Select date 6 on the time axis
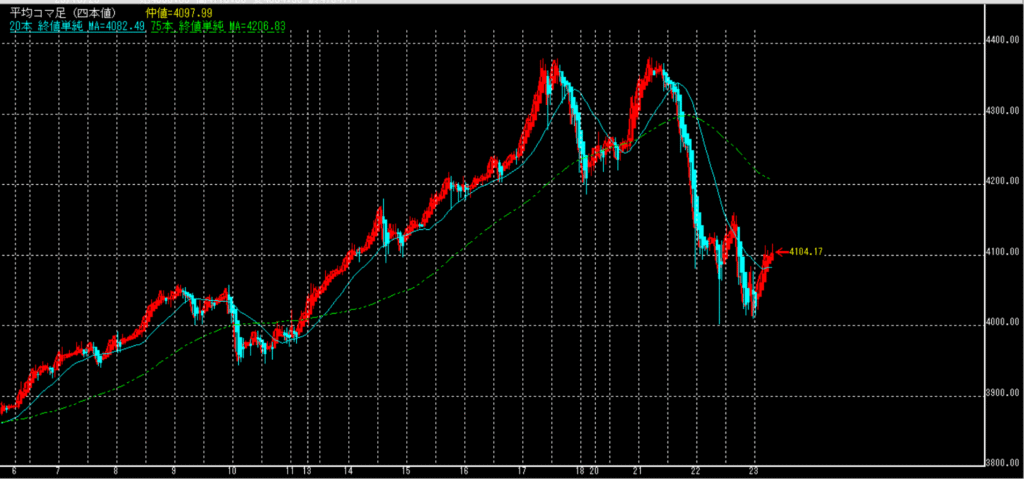Image resolution: width=1024 pixels, height=479 pixels. click(14, 470)
